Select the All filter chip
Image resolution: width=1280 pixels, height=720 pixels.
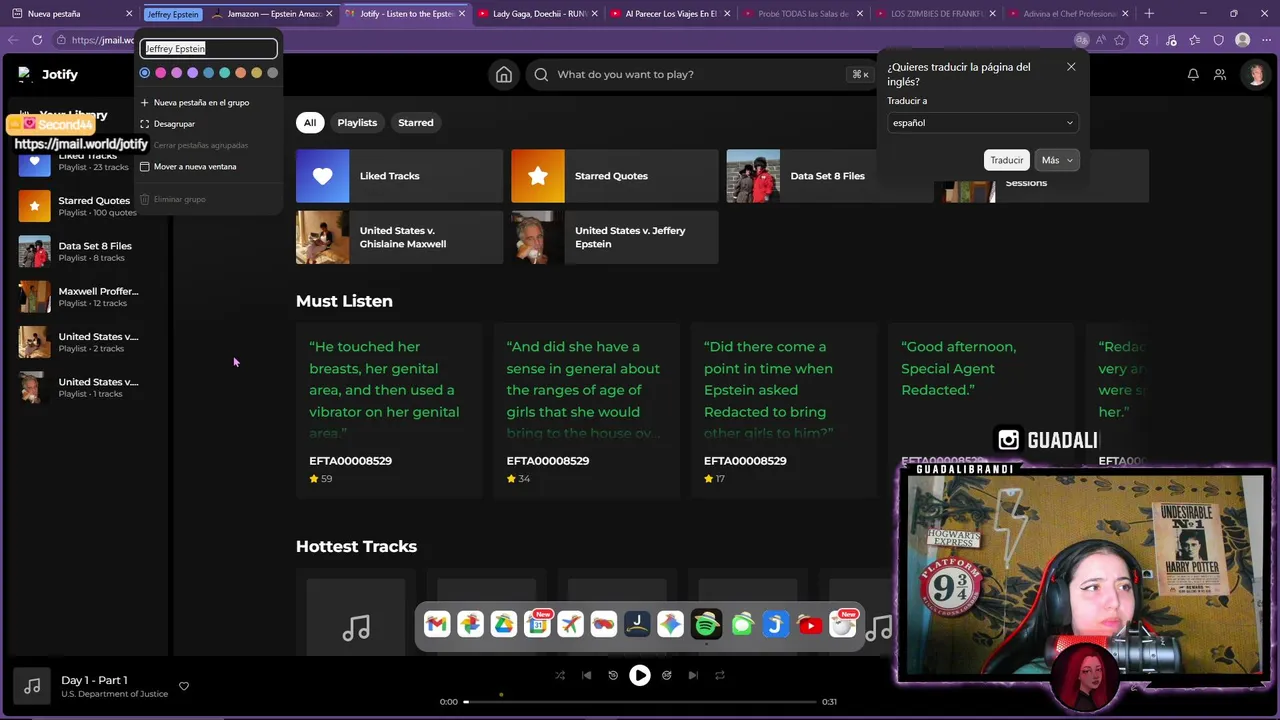click(310, 123)
